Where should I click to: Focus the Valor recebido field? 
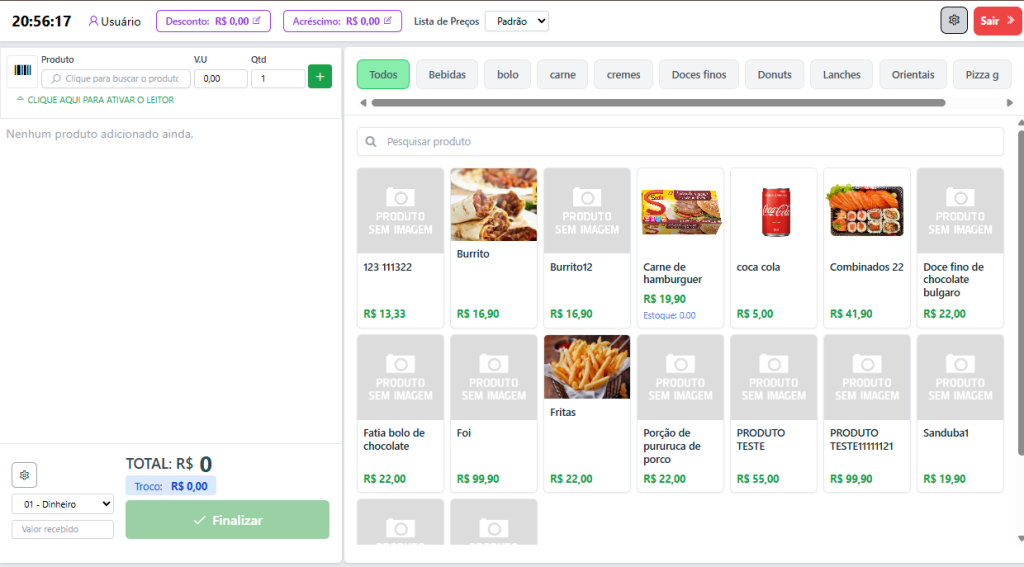click(x=63, y=529)
